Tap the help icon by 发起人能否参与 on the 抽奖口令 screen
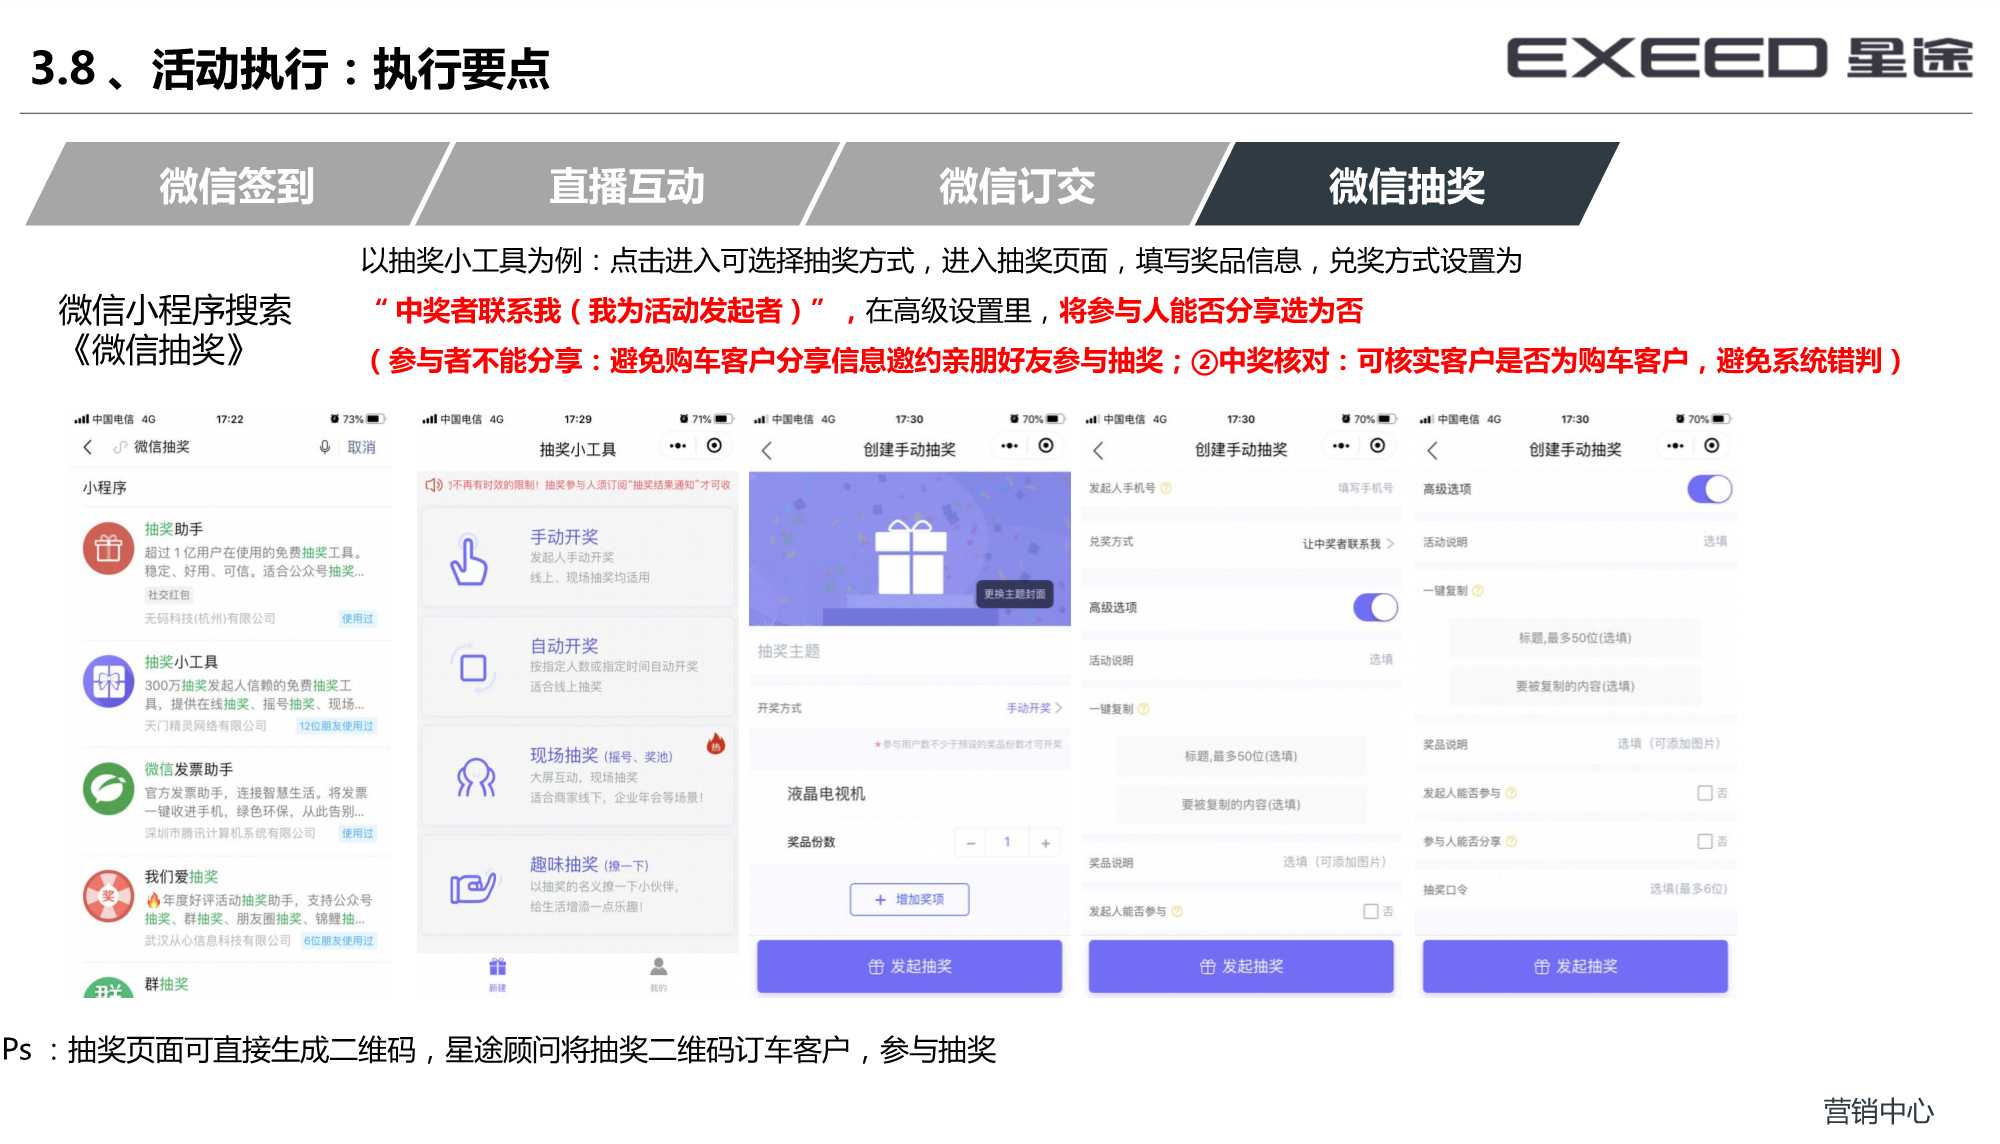Screen dimensions: 2000x1144 [x=1511, y=793]
